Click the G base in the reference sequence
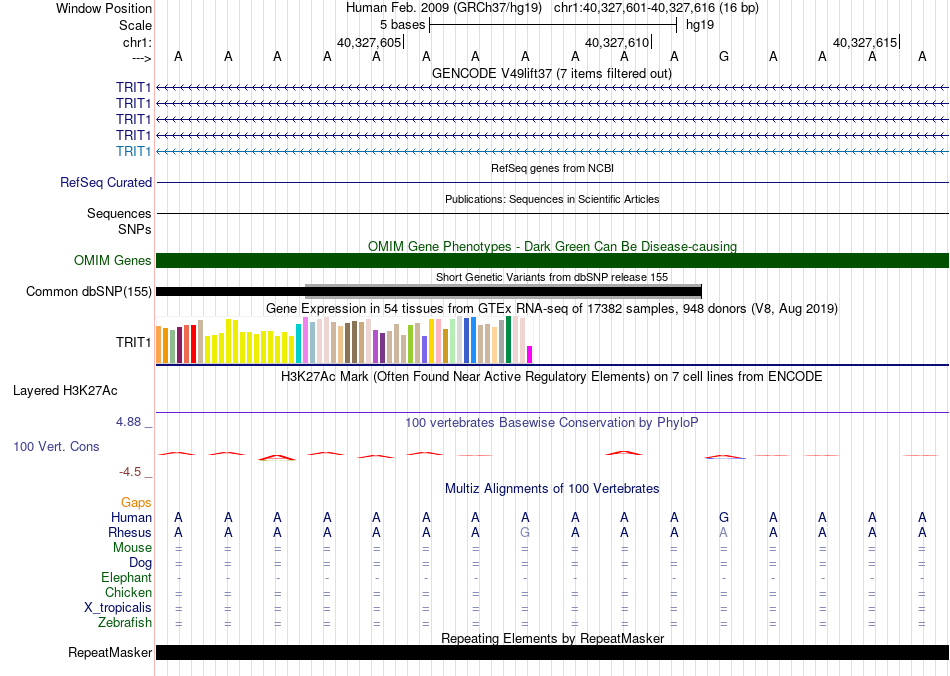950x676 pixels. point(724,57)
